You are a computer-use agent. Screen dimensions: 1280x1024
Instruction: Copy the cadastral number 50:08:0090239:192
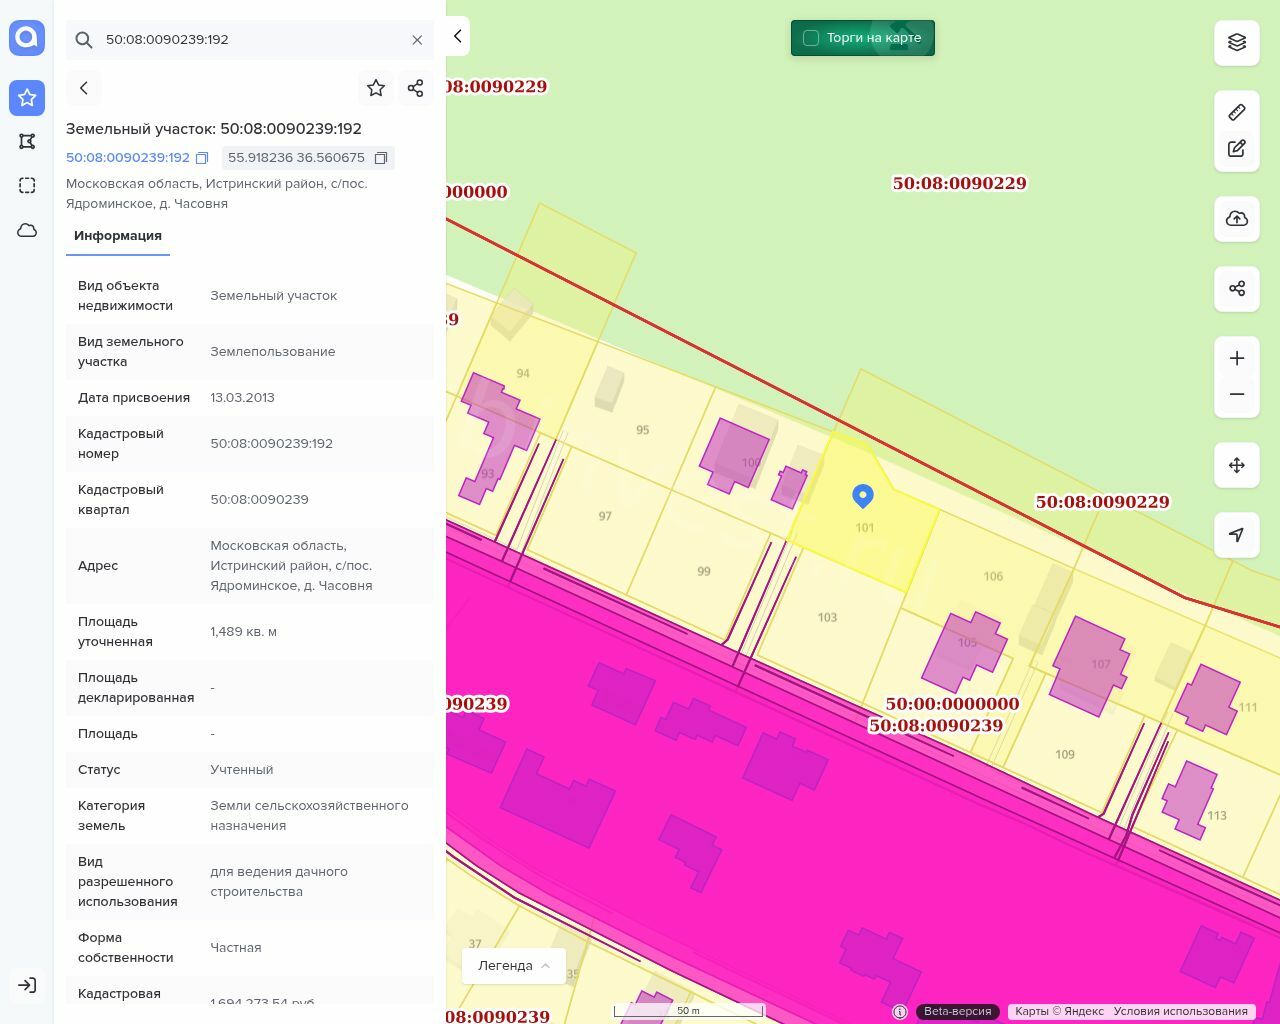202,158
